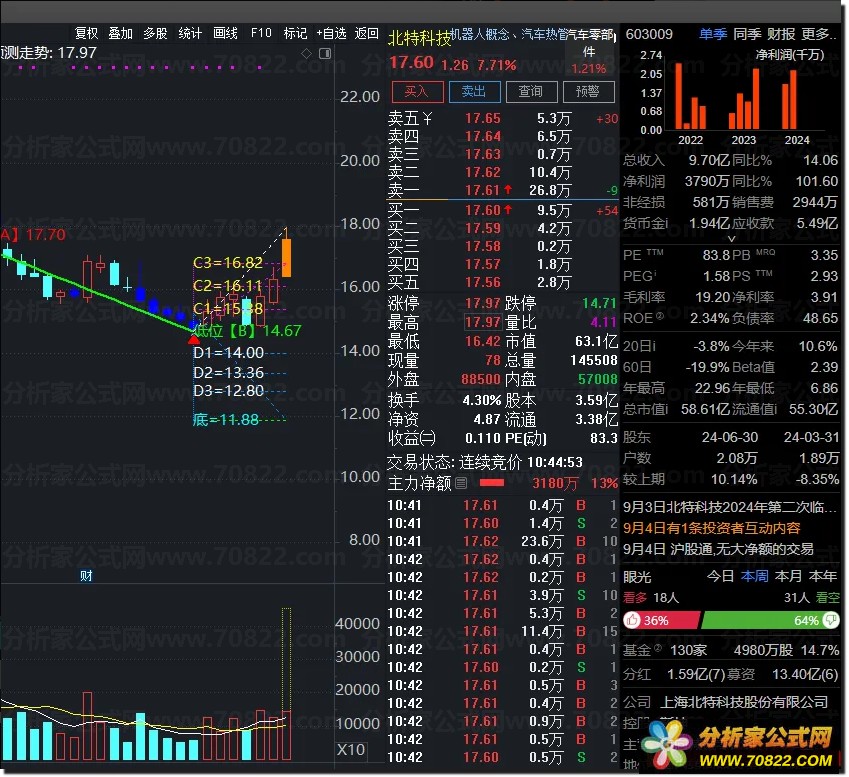Open the F10 company info
The height and width of the screenshot is (777, 849).
(261, 33)
